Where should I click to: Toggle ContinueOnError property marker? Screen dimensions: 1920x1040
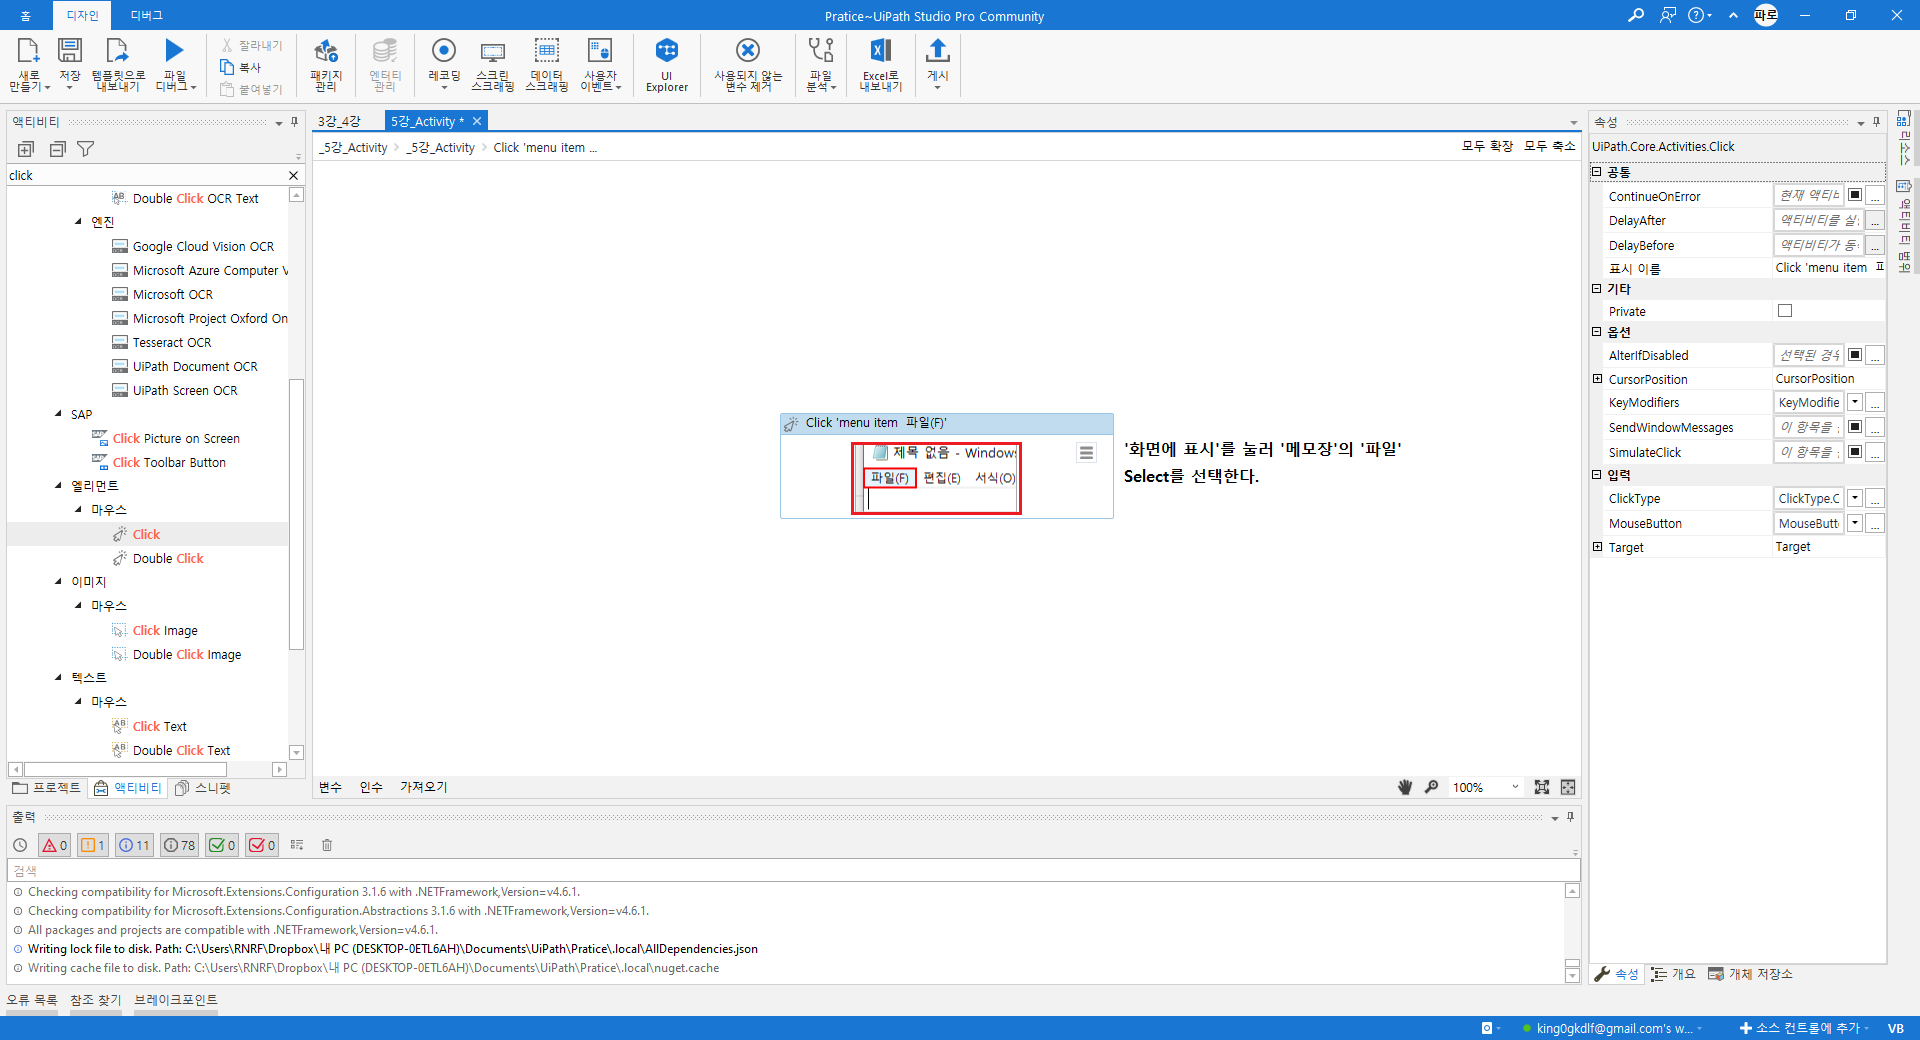(1855, 195)
